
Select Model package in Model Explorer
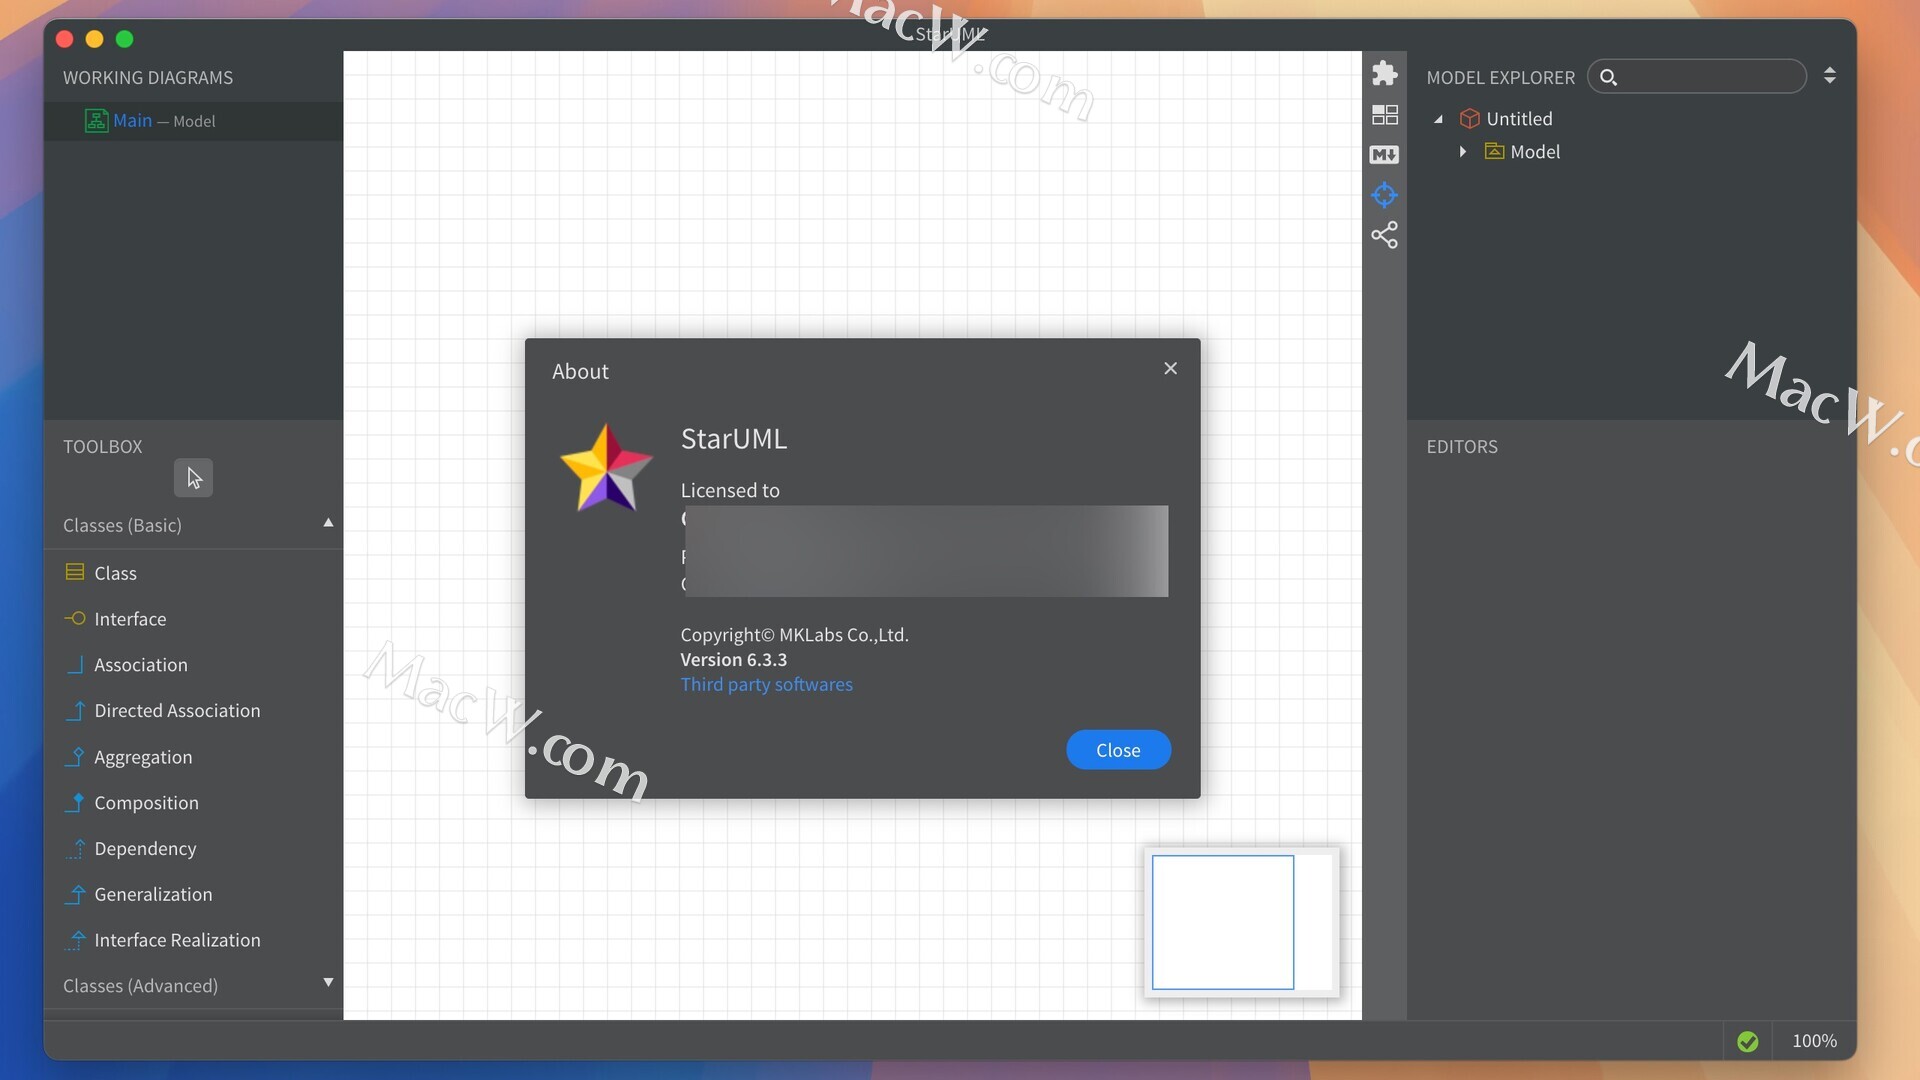pyautogui.click(x=1535, y=152)
